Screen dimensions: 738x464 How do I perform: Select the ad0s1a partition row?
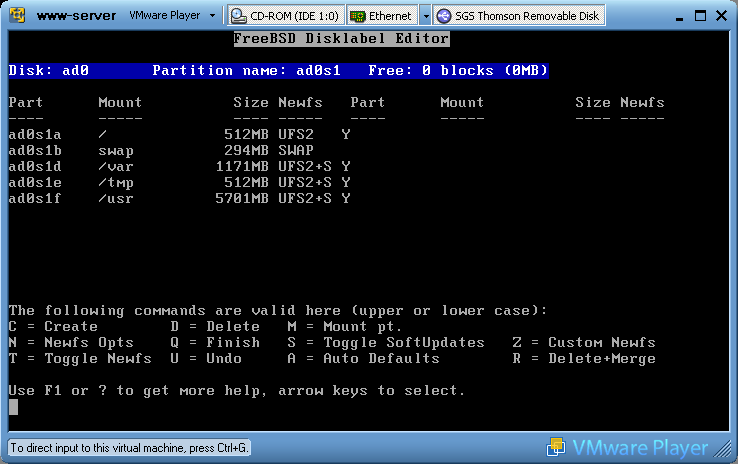point(179,135)
